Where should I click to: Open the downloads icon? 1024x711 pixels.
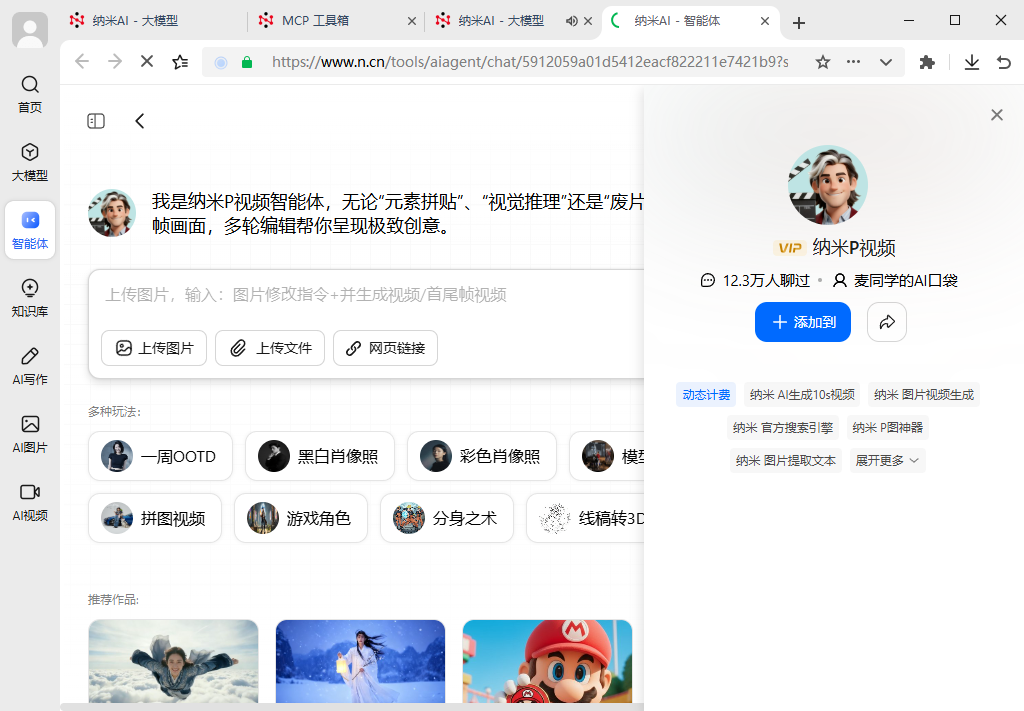tap(972, 62)
